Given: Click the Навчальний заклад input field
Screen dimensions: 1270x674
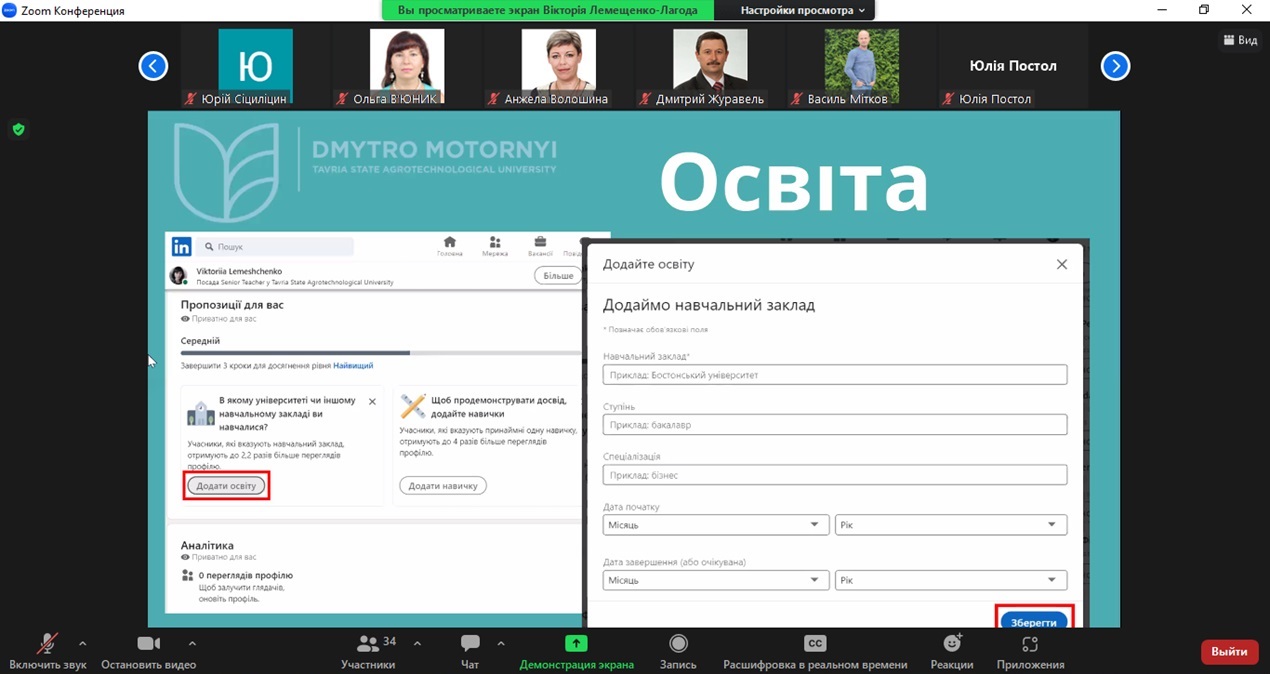Looking at the screenshot, I should [835, 375].
